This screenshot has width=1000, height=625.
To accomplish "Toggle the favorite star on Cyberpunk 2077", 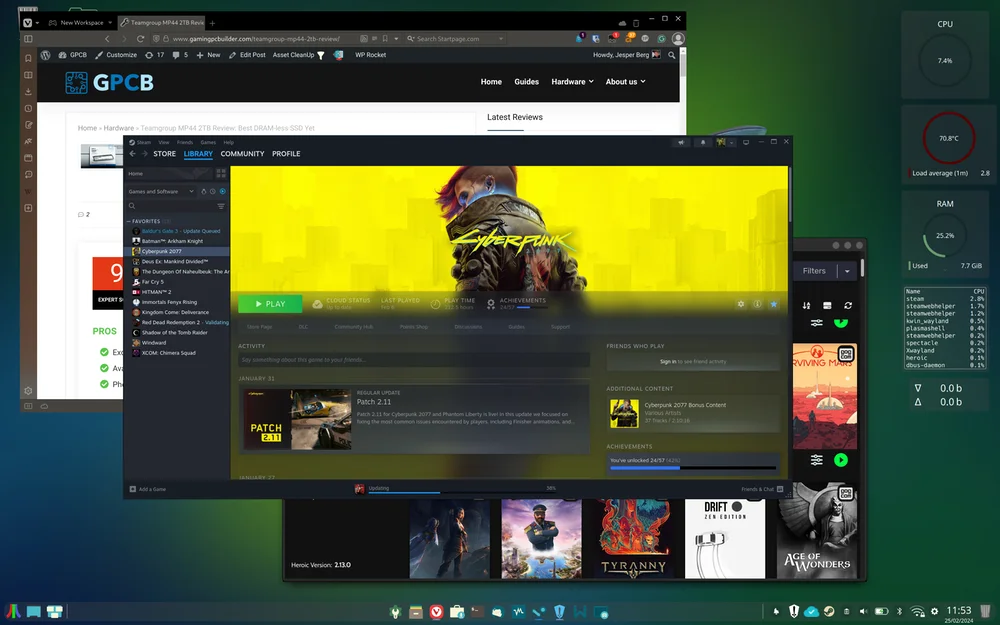I will (x=775, y=304).
